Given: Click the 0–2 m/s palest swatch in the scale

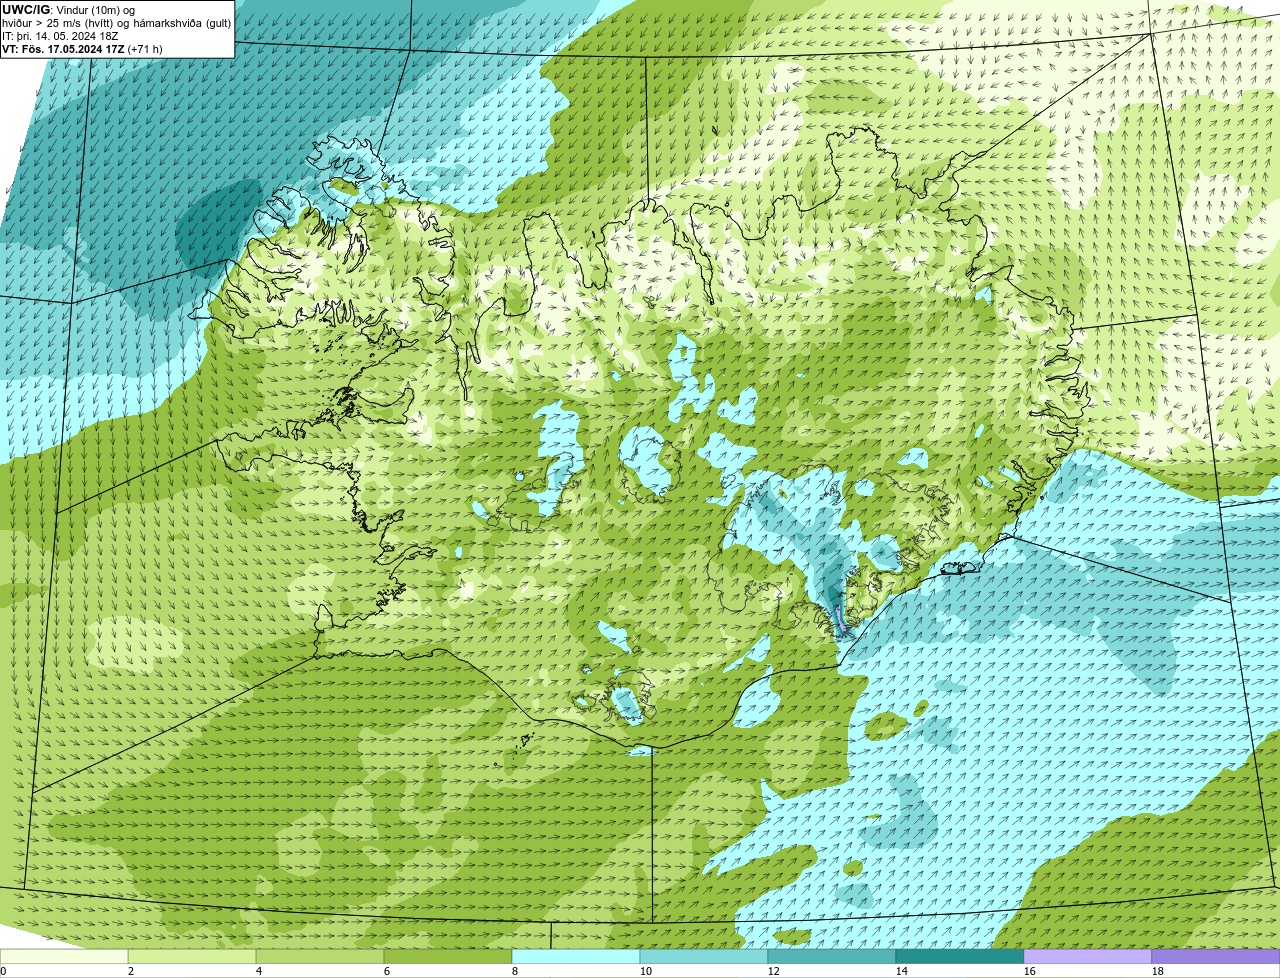Looking at the screenshot, I should pos(64,956).
